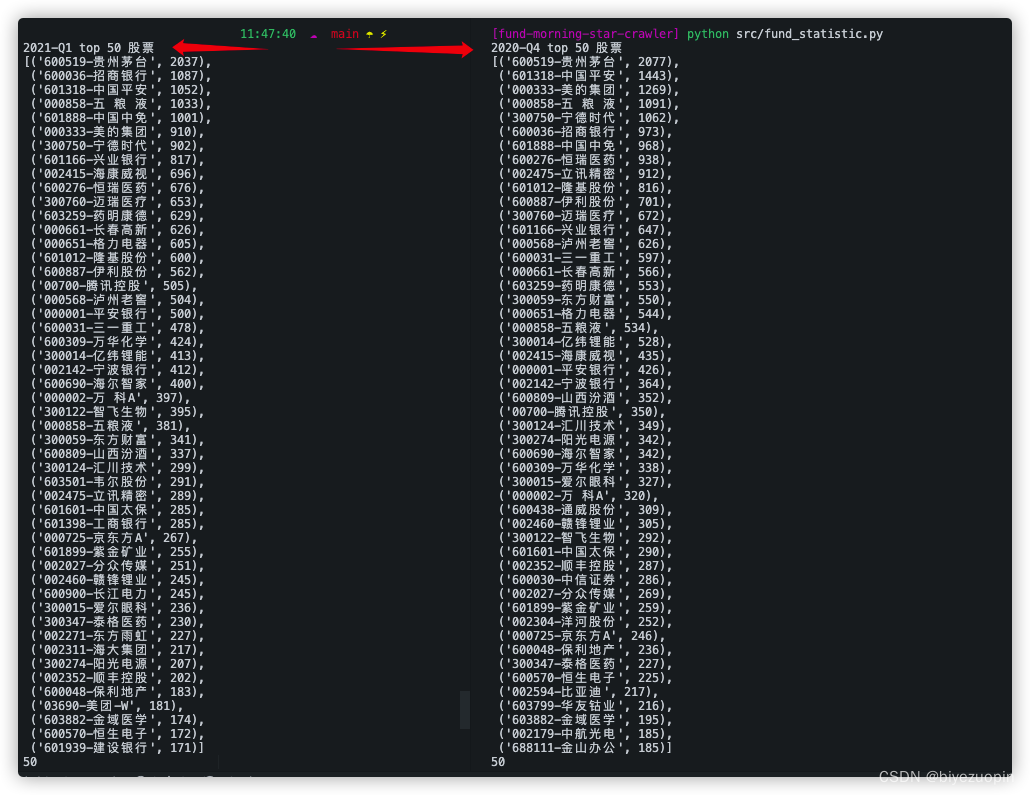This screenshot has height=795, width=1030.
Task: Select the 002594-比亚迪 row with 217
Action: [x=578, y=692]
